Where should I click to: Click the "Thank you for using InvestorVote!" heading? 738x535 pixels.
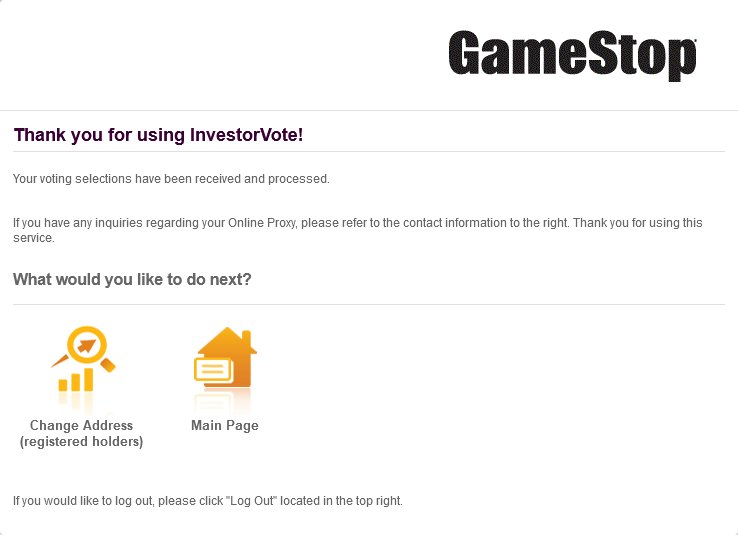click(x=159, y=135)
